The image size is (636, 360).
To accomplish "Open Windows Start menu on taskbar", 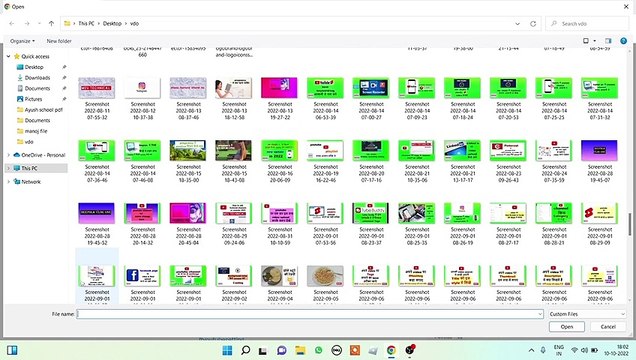I will (228, 350).
